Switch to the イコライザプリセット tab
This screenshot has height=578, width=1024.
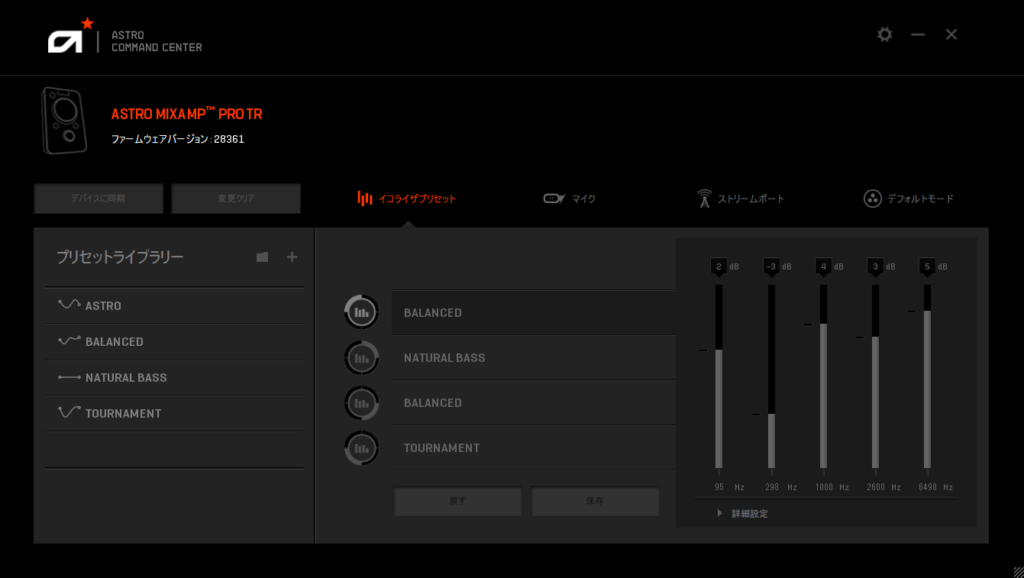(406, 199)
